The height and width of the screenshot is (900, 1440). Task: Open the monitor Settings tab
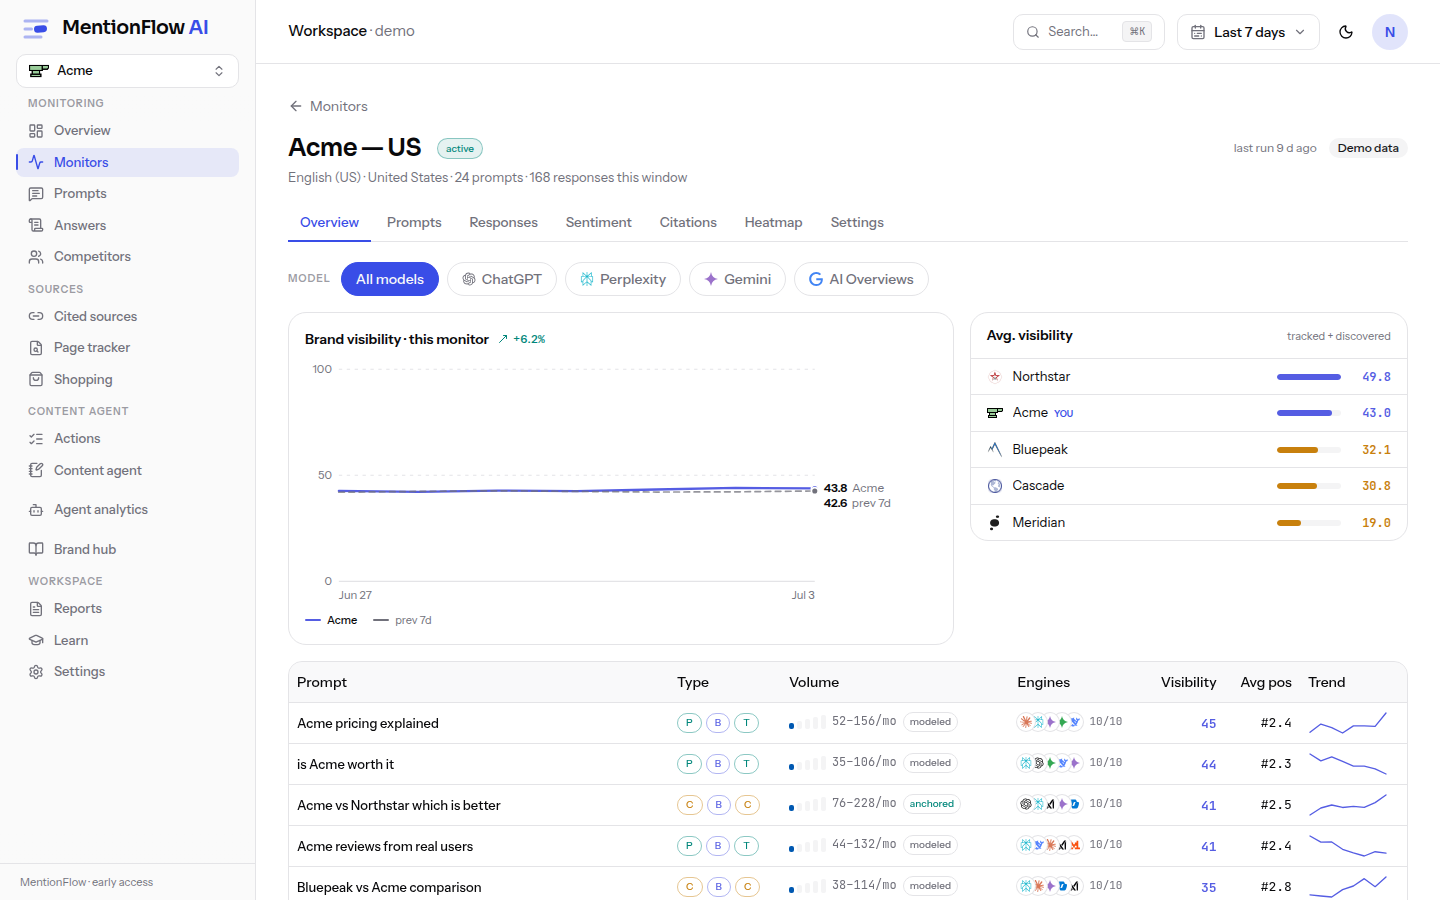coord(857,222)
